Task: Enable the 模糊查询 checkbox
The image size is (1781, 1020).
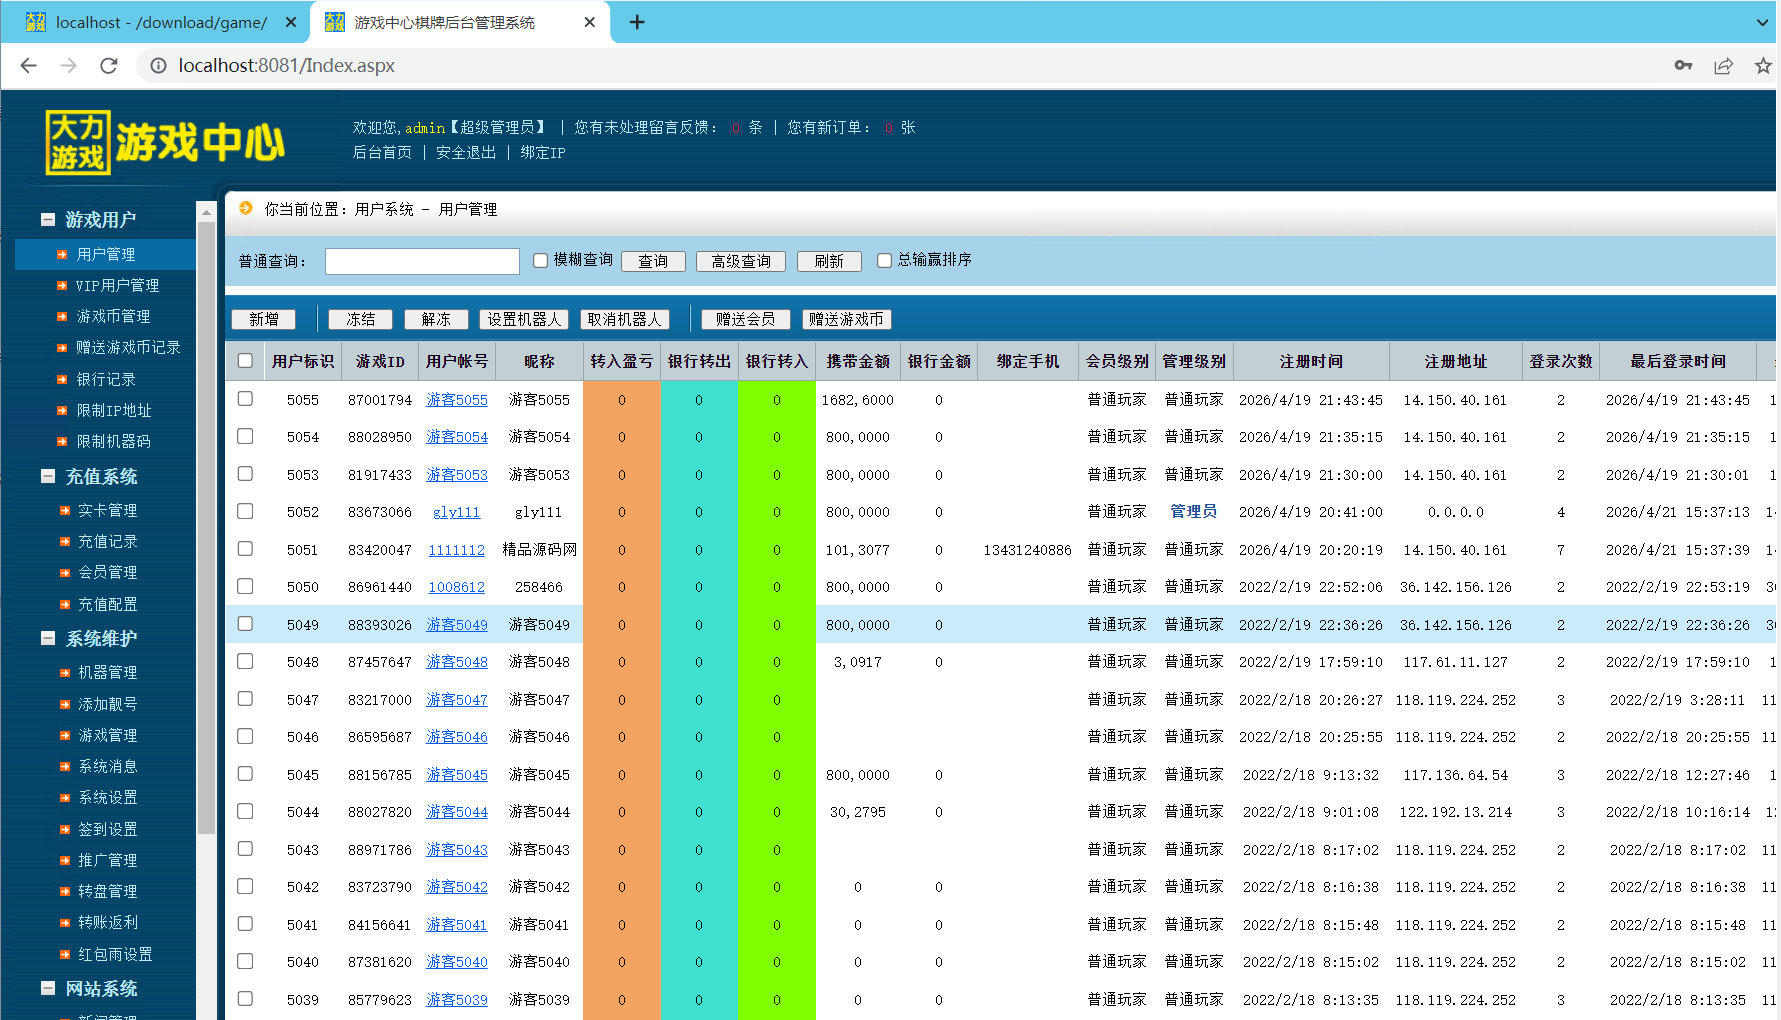Action: pyautogui.click(x=540, y=261)
